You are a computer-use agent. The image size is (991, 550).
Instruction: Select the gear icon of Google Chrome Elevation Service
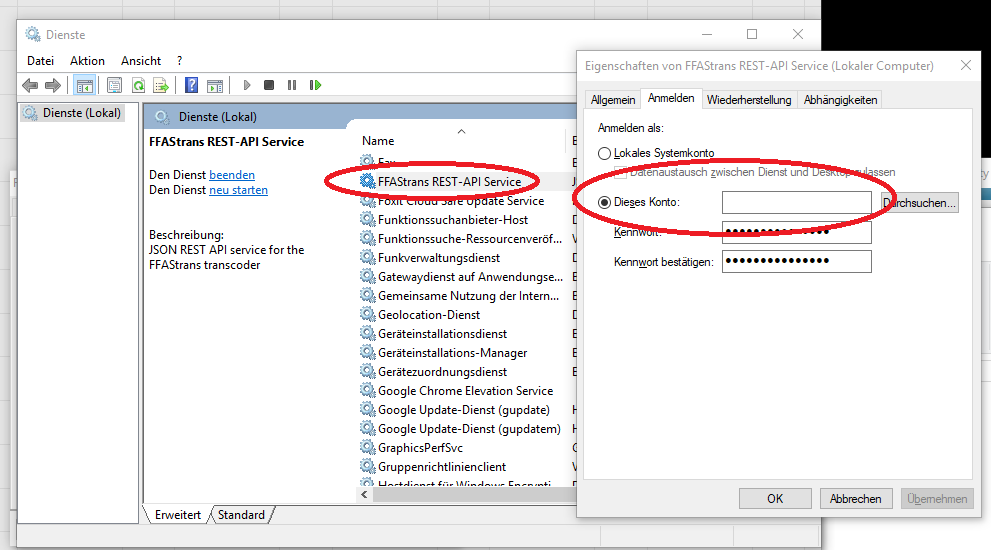(367, 391)
